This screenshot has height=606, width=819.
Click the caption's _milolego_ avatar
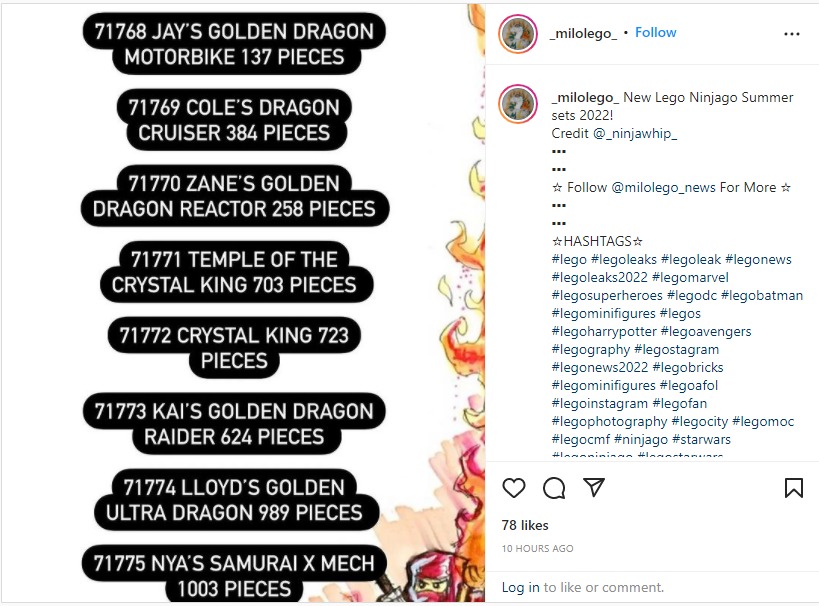click(518, 103)
